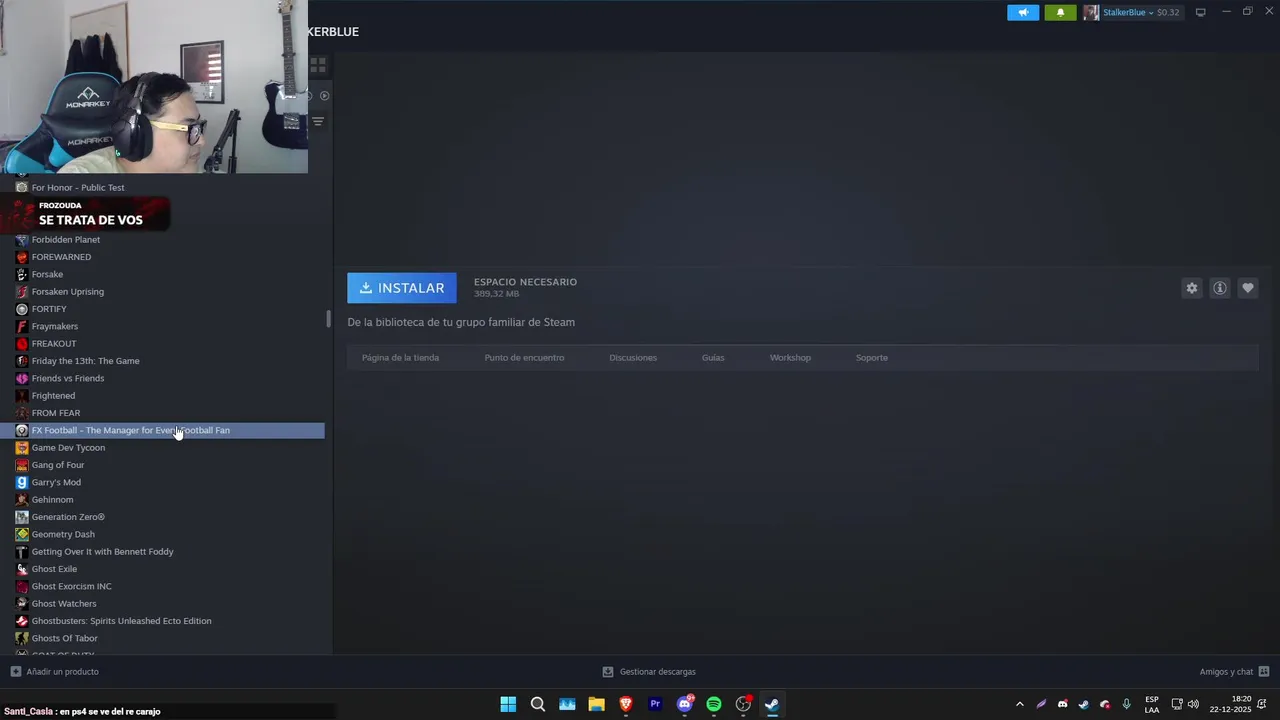Open Spotify from the taskbar
Viewport: 1280px width, 720px height.
714,704
